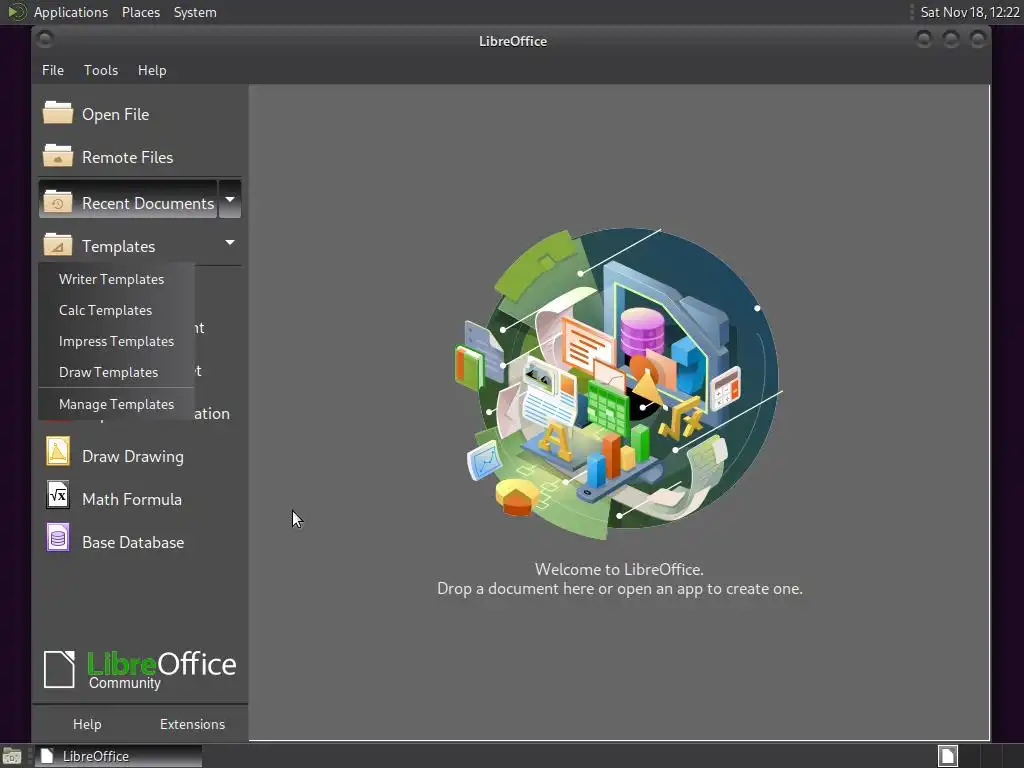The image size is (1024, 768).
Task: Collapse the Templates dropdown arrow
Action: tap(230, 242)
